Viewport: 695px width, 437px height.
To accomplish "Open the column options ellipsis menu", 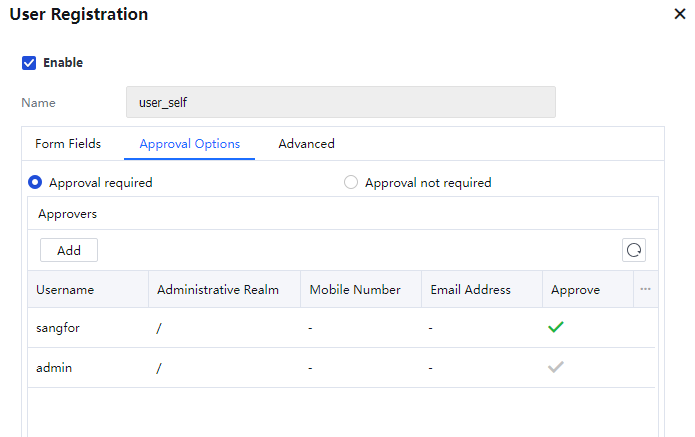I will 645,289.
